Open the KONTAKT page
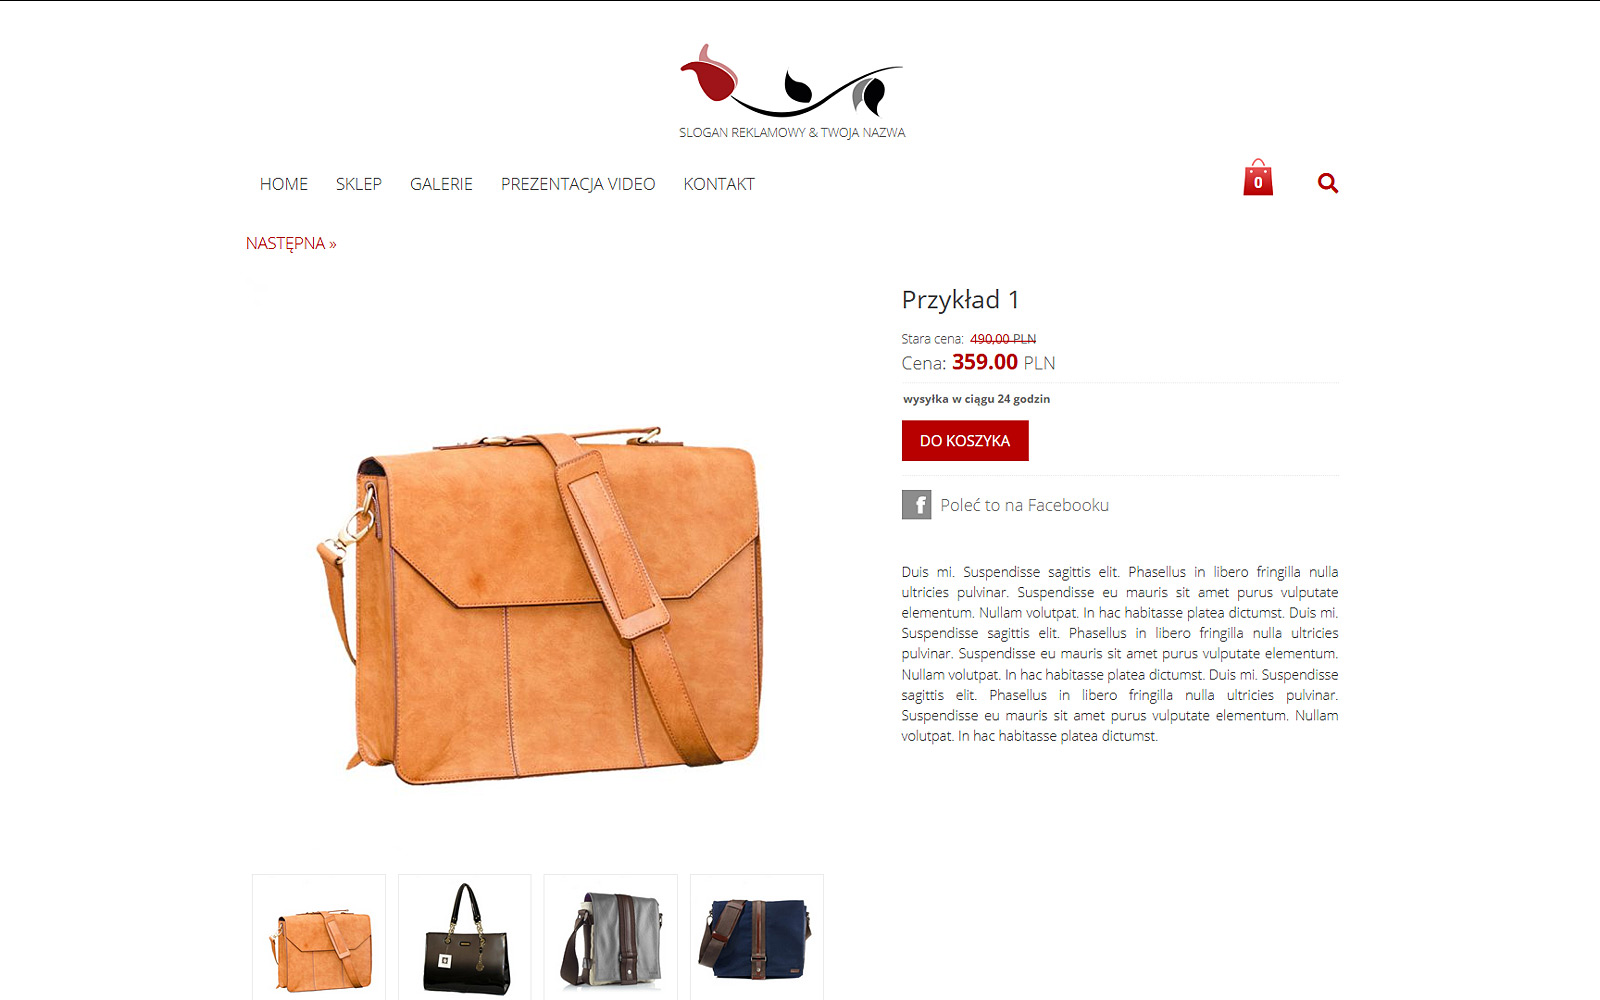The height and width of the screenshot is (1000, 1600). click(x=719, y=184)
